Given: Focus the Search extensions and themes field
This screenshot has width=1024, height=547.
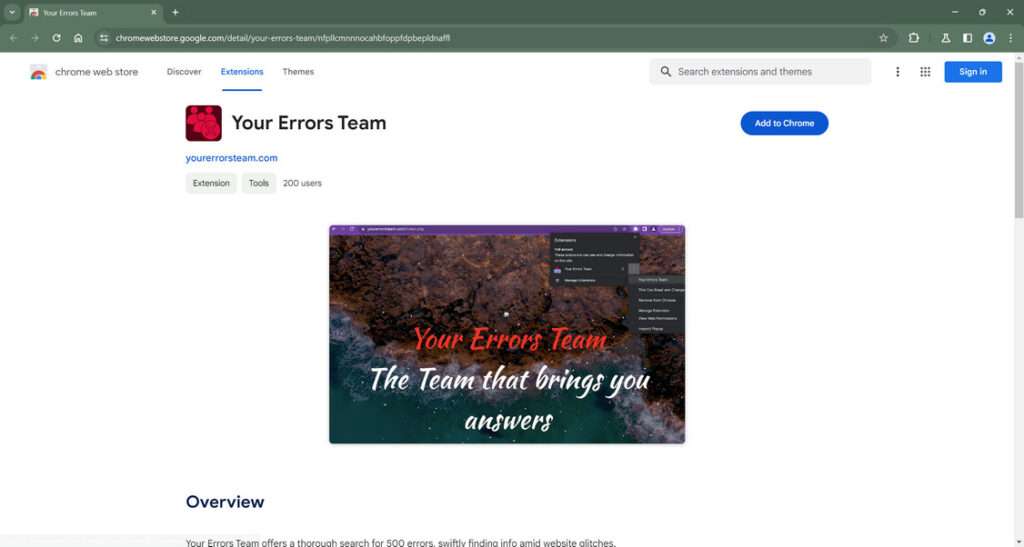Looking at the screenshot, I should pyautogui.click(x=760, y=72).
